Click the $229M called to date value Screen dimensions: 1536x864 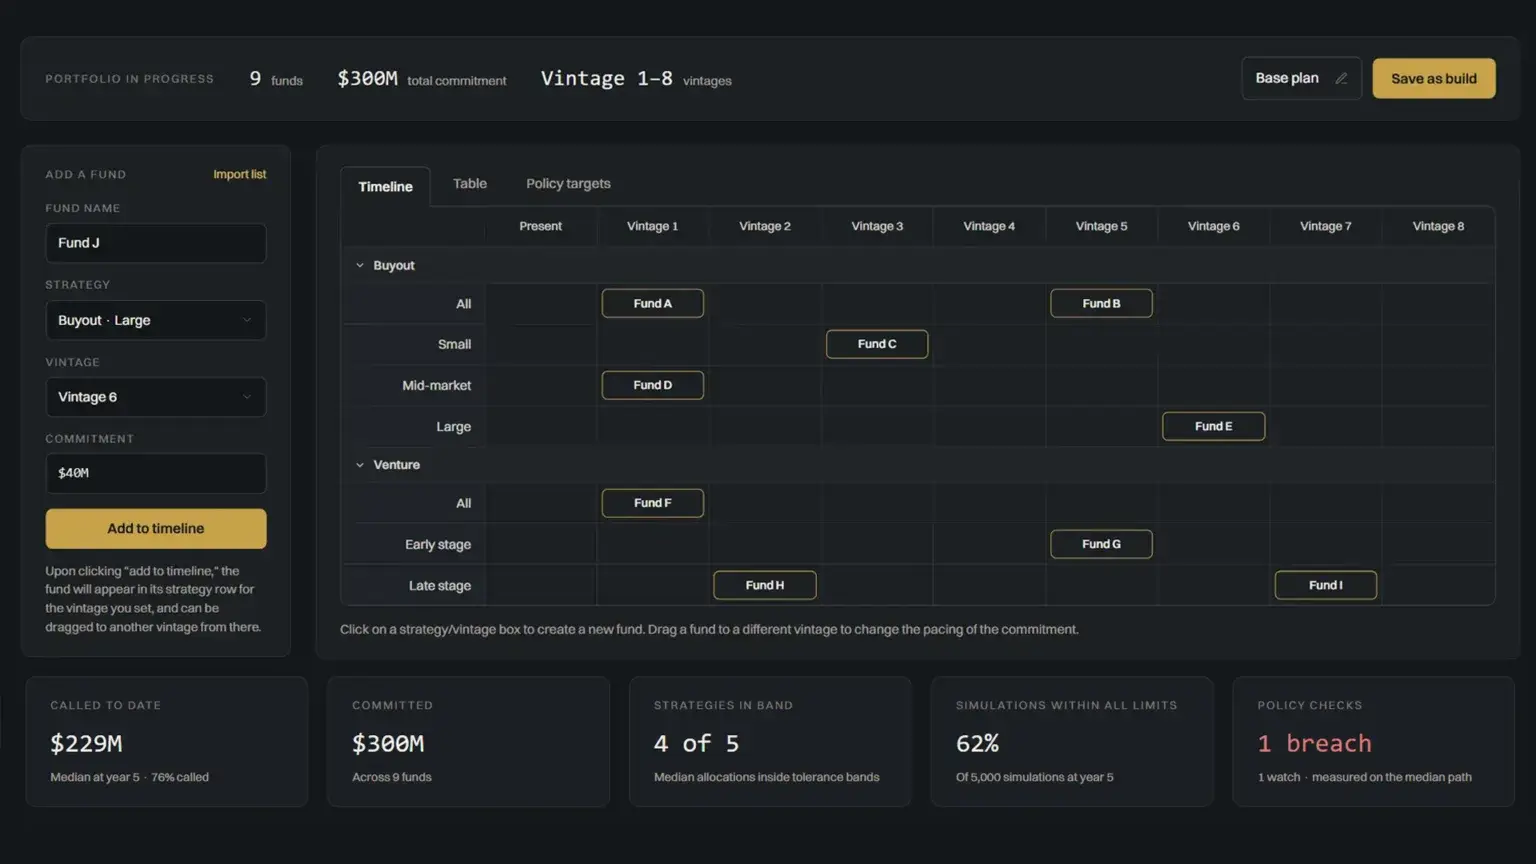point(86,743)
